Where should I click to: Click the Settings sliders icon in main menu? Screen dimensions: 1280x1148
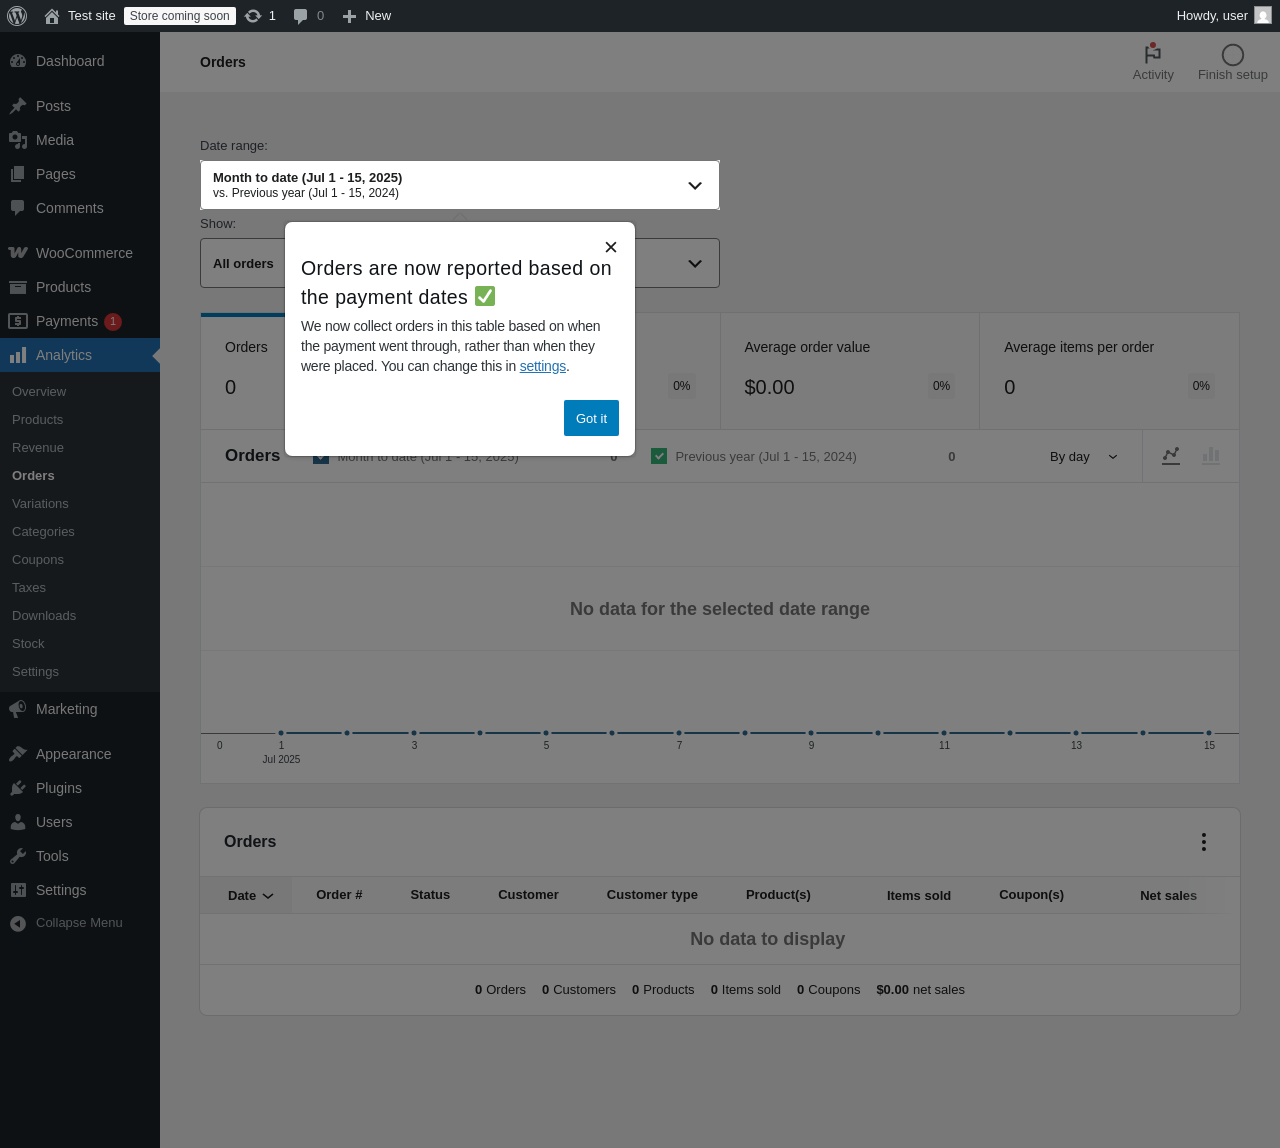pyautogui.click(x=18, y=890)
